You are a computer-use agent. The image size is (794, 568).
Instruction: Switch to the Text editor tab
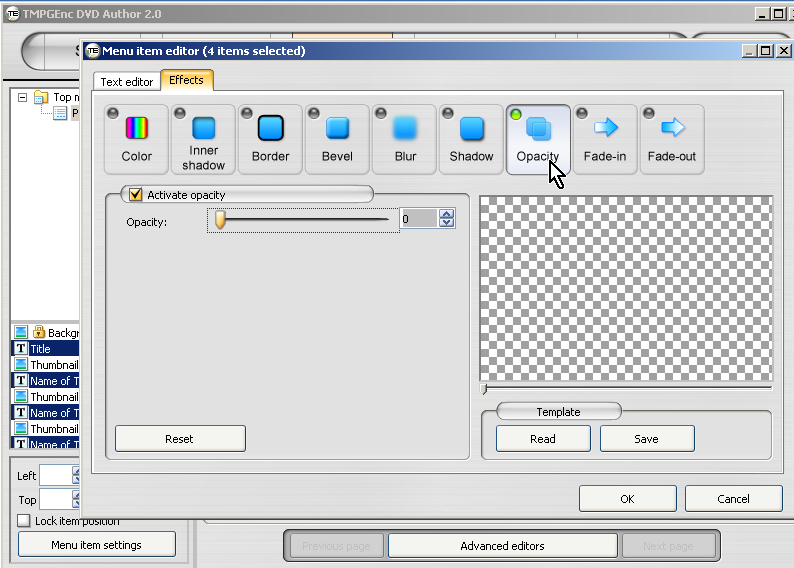pos(127,82)
